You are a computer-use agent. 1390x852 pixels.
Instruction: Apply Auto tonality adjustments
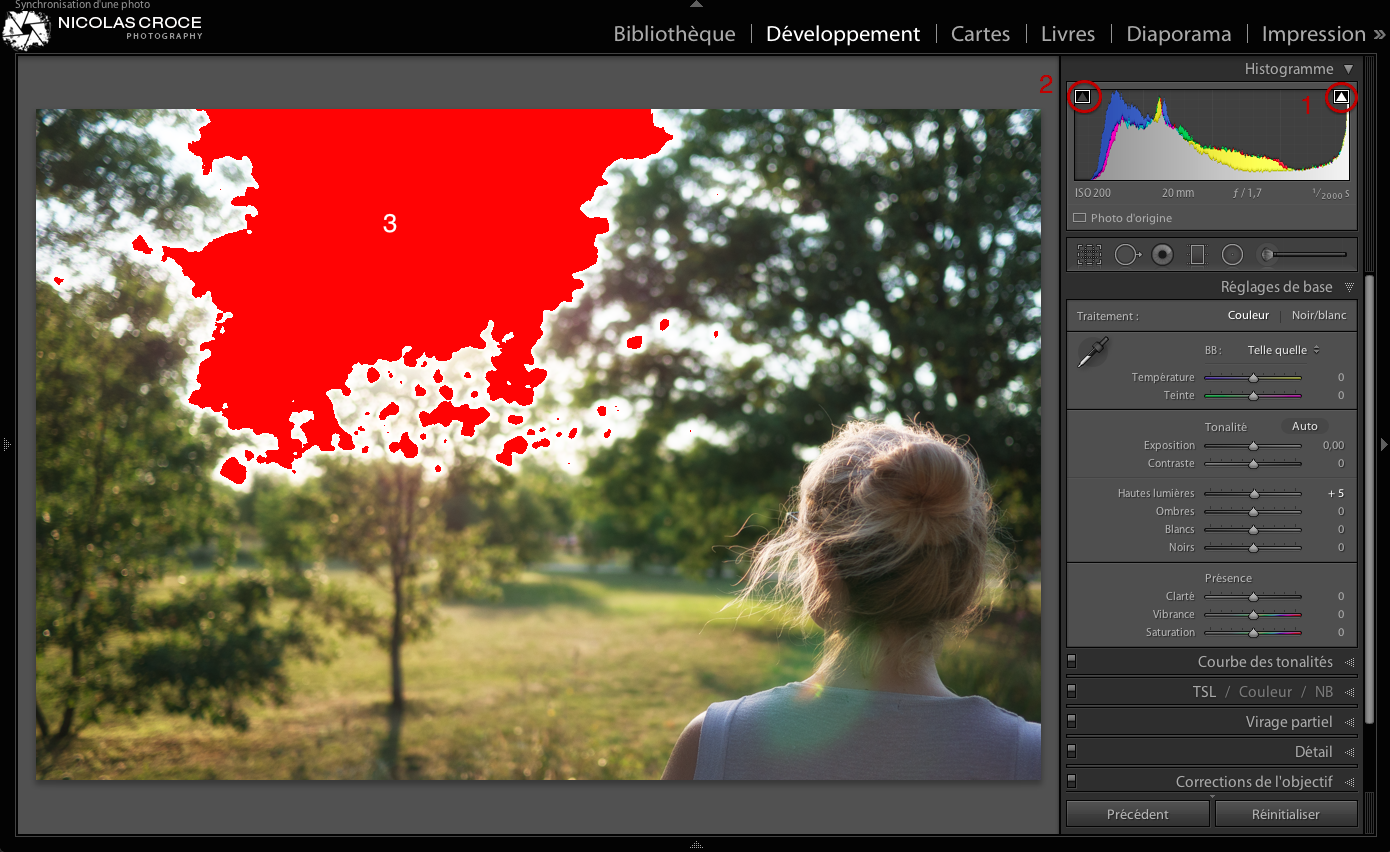(x=1304, y=426)
